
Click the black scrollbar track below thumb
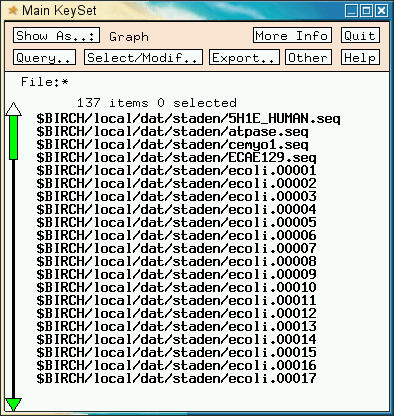tap(13, 278)
